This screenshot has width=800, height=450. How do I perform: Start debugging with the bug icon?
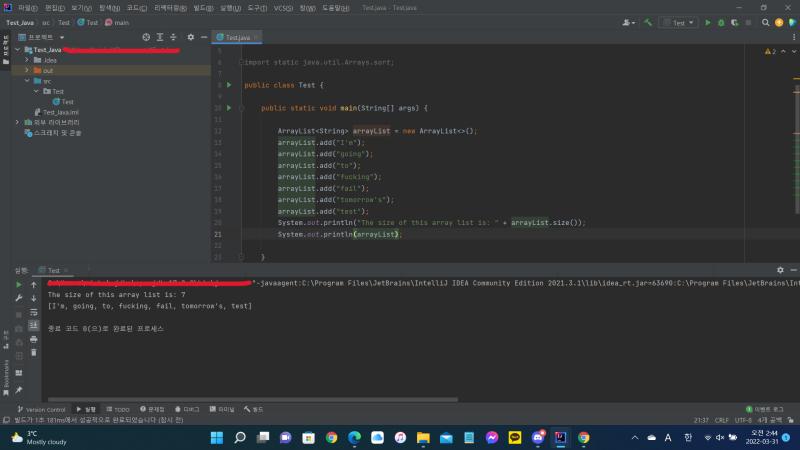[x=721, y=23]
